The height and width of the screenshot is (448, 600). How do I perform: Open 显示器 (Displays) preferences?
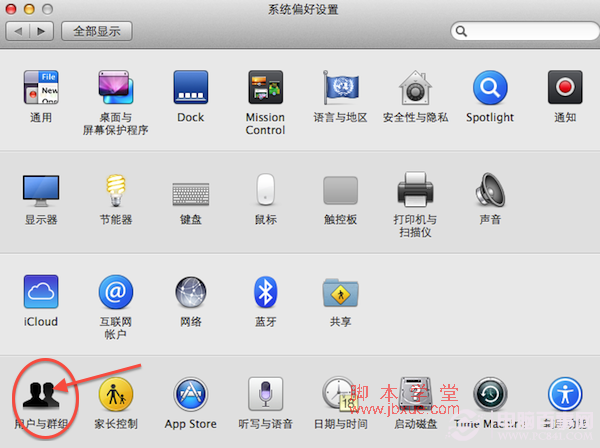coord(41,191)
